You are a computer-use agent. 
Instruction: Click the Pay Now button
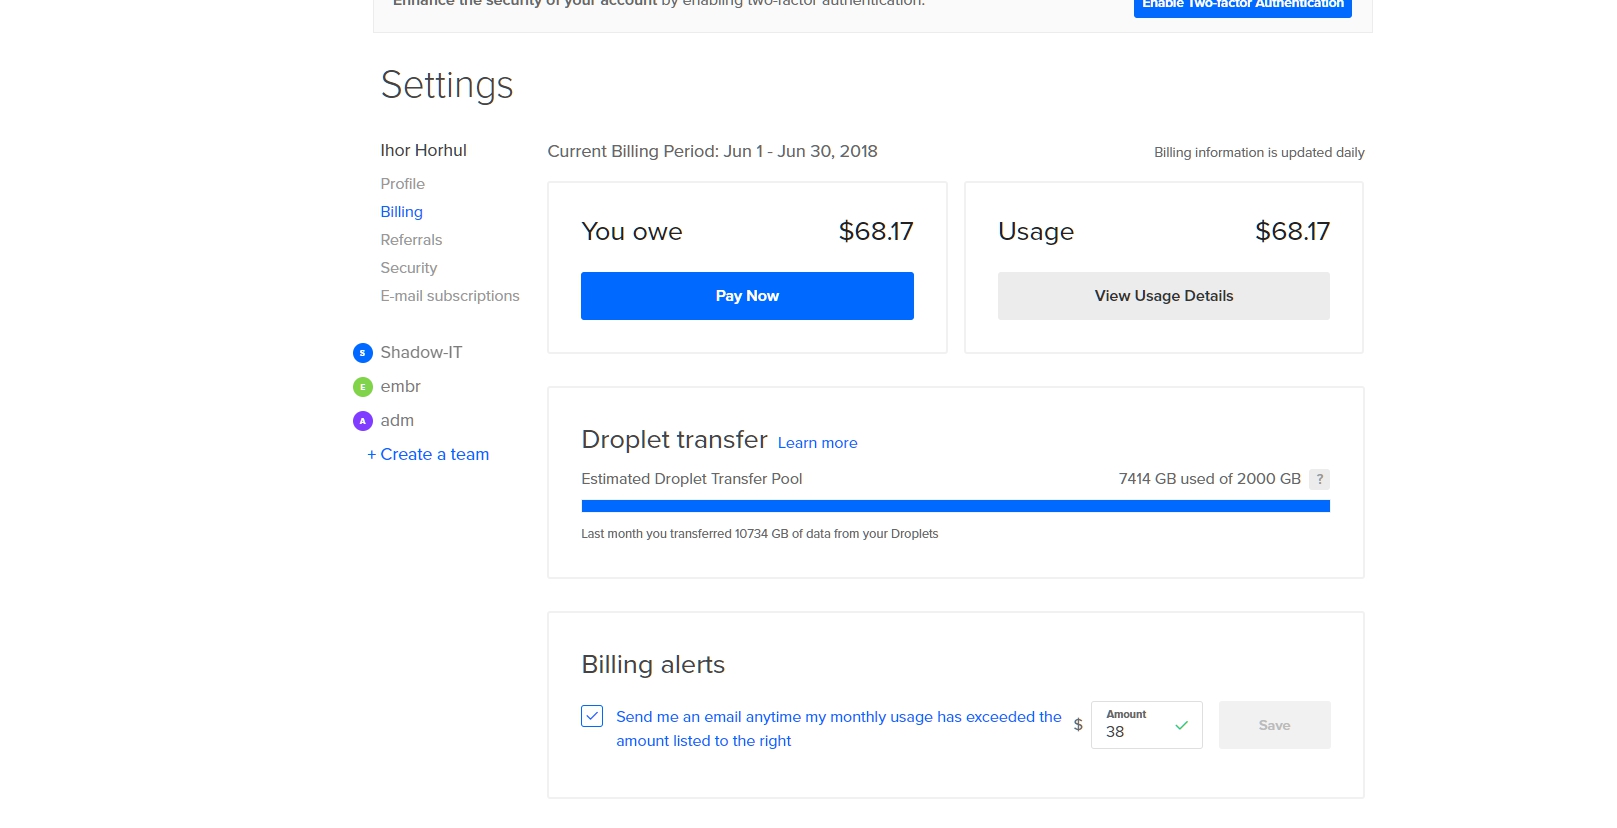click(747, 296)
